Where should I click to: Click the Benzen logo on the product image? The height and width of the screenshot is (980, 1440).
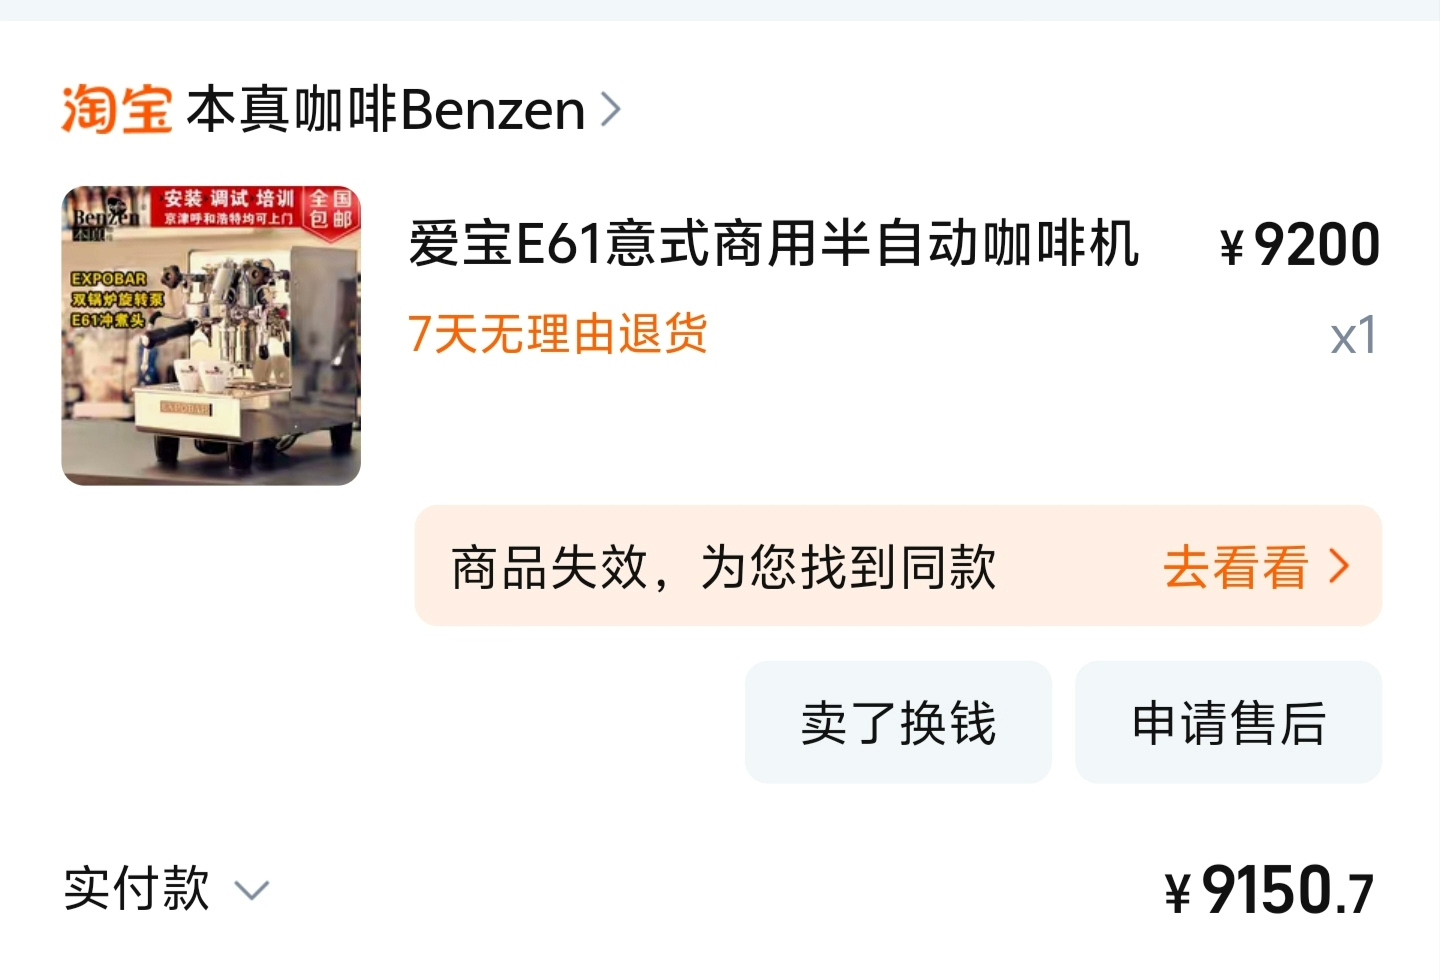click(x=104, y=219)
